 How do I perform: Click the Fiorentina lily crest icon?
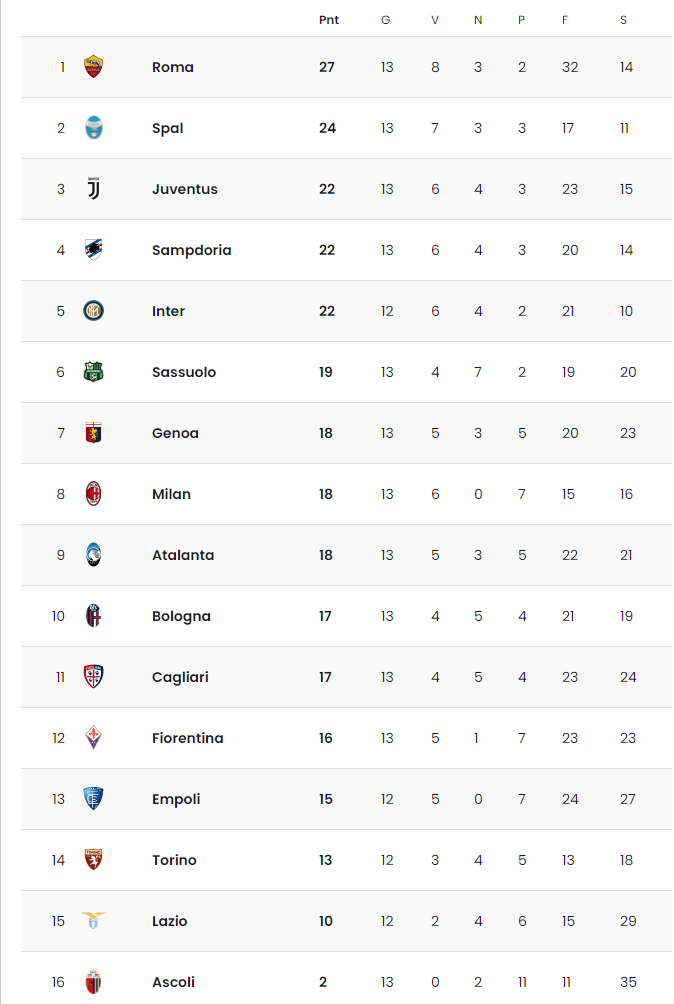click(93, 738)
